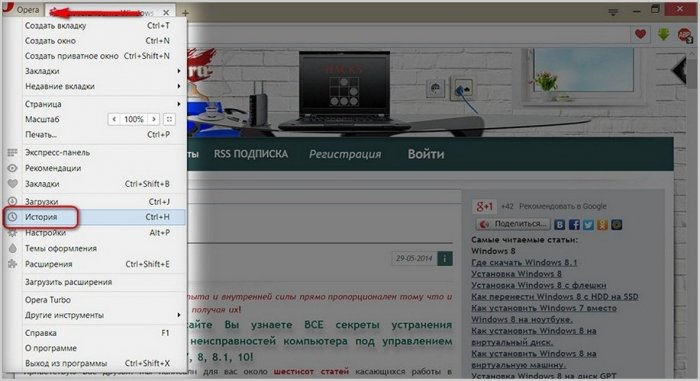
Task: Open Загрузки menu item
Action: coord(97,201)
